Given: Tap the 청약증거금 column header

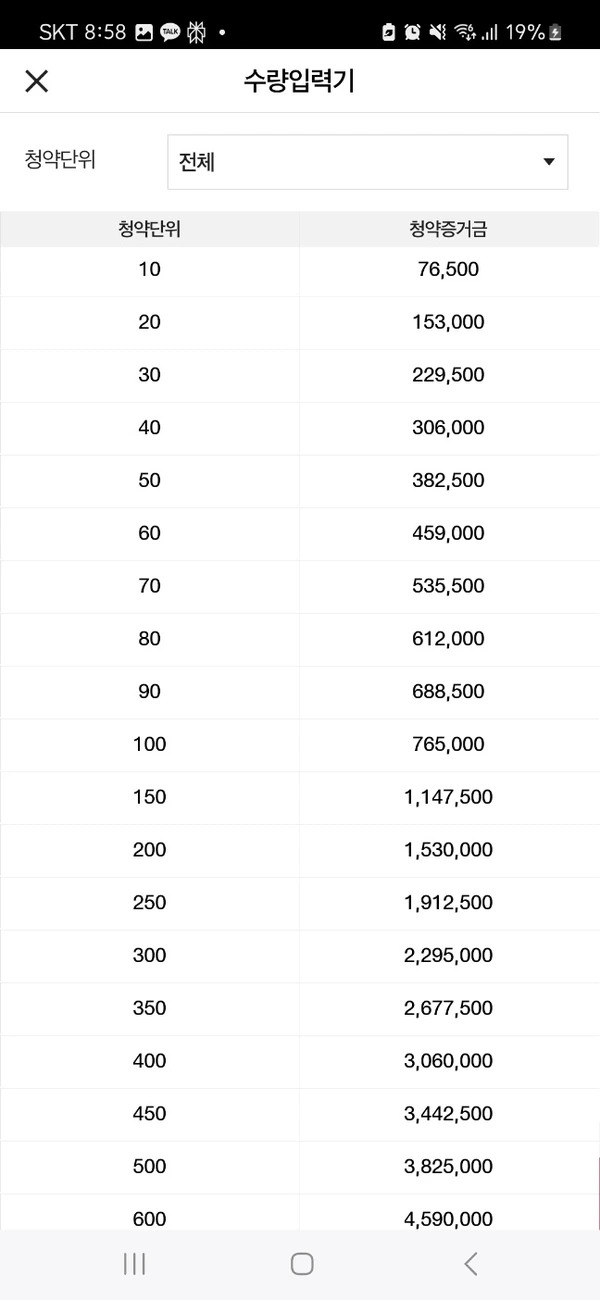Looking at the screenshot, I should pyautogui.click(x=448, y=229).
